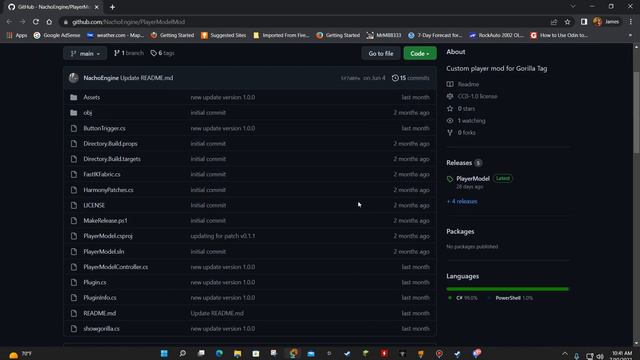Open File Explorer from taskbar
The image size is (640, 360).
[x=238, y=353]
